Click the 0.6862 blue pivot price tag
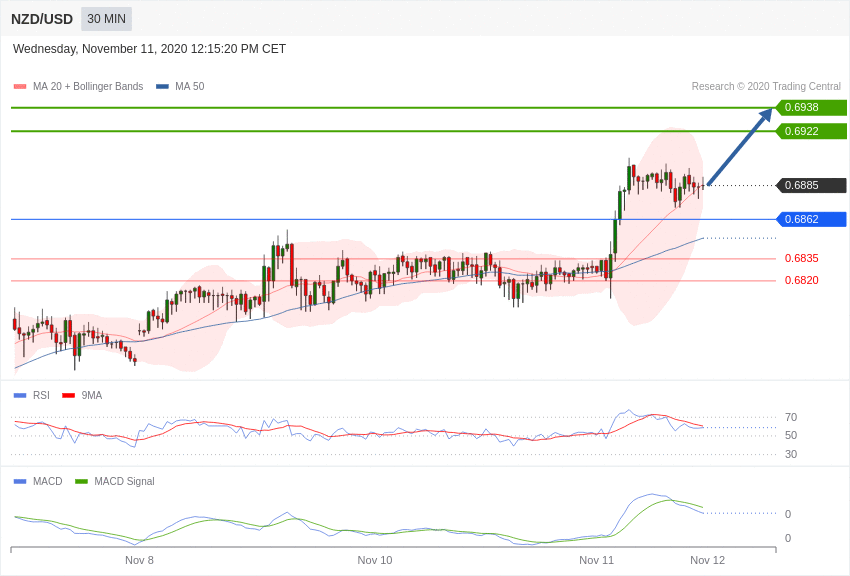Screen dimensions: 850x576 click(811, 219)
